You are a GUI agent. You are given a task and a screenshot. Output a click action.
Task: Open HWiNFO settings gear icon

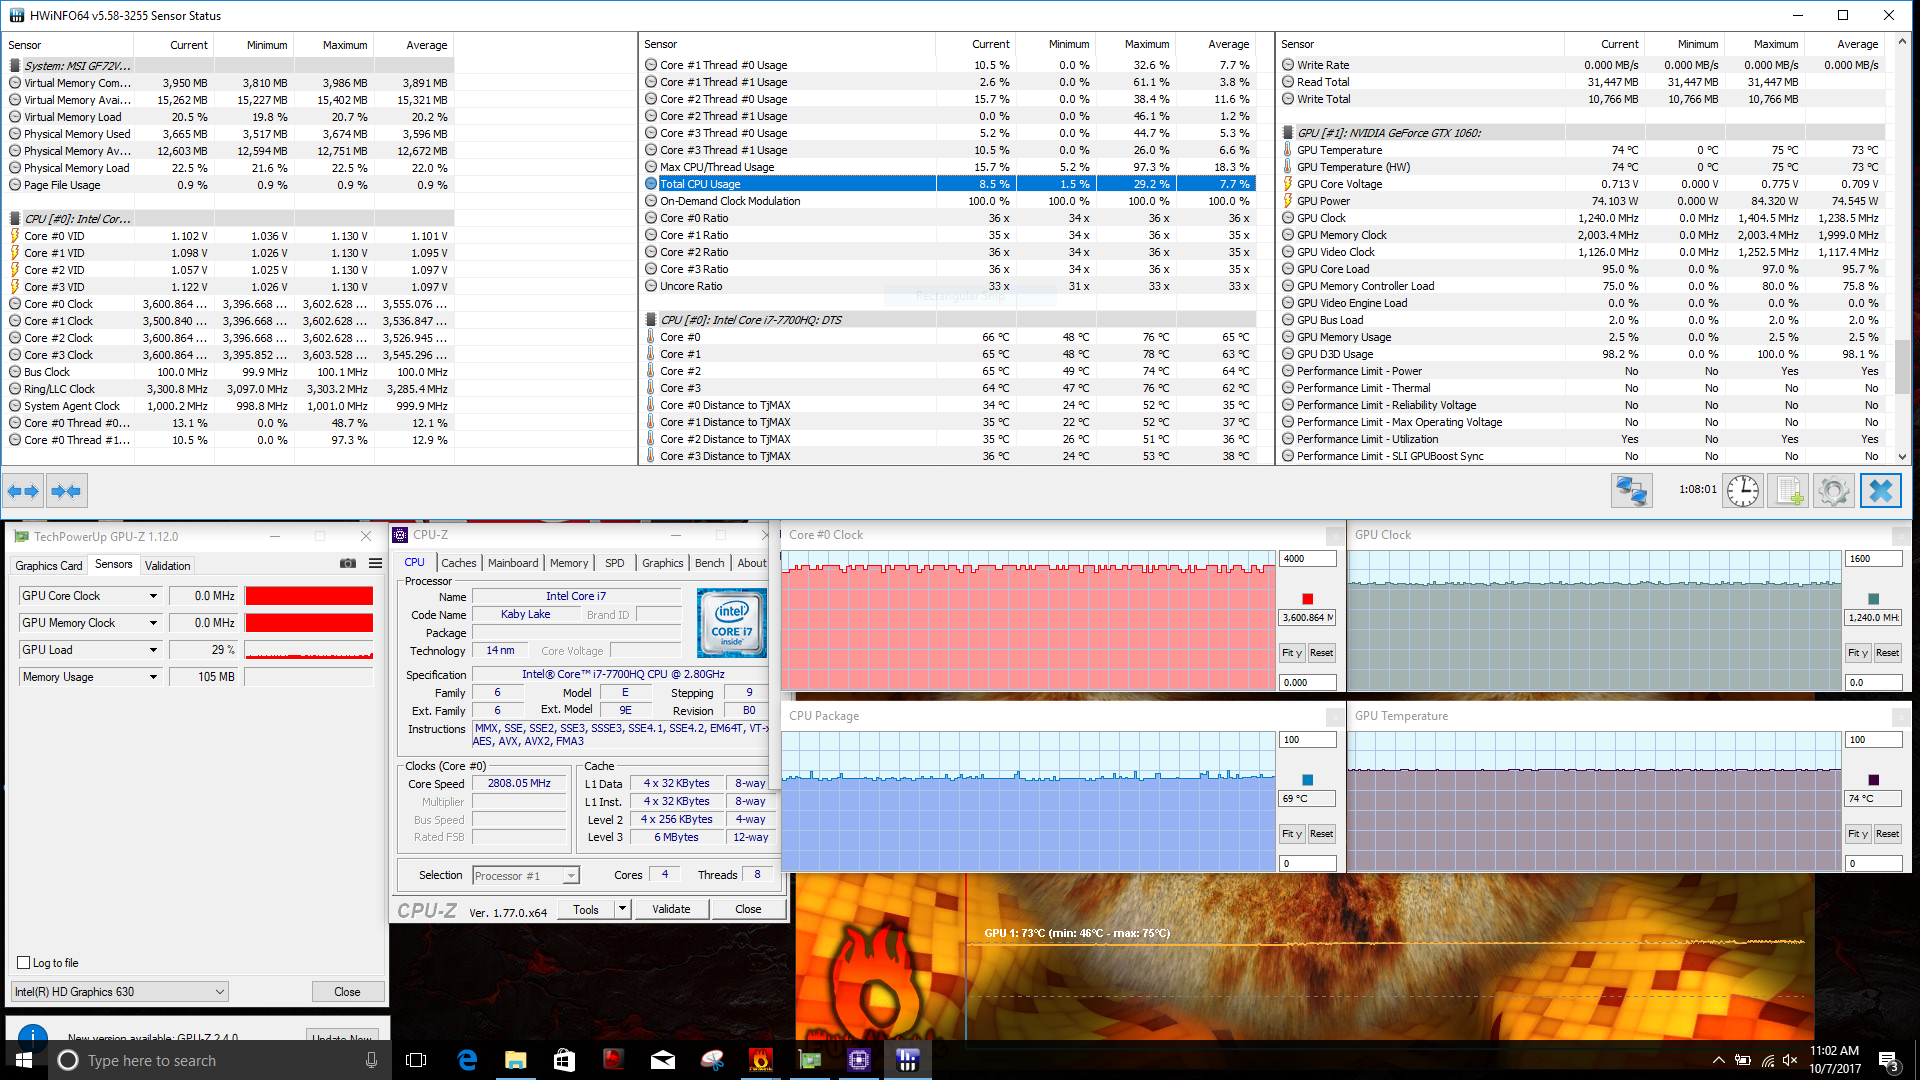pyautogui.click(x=1833, y=491)
